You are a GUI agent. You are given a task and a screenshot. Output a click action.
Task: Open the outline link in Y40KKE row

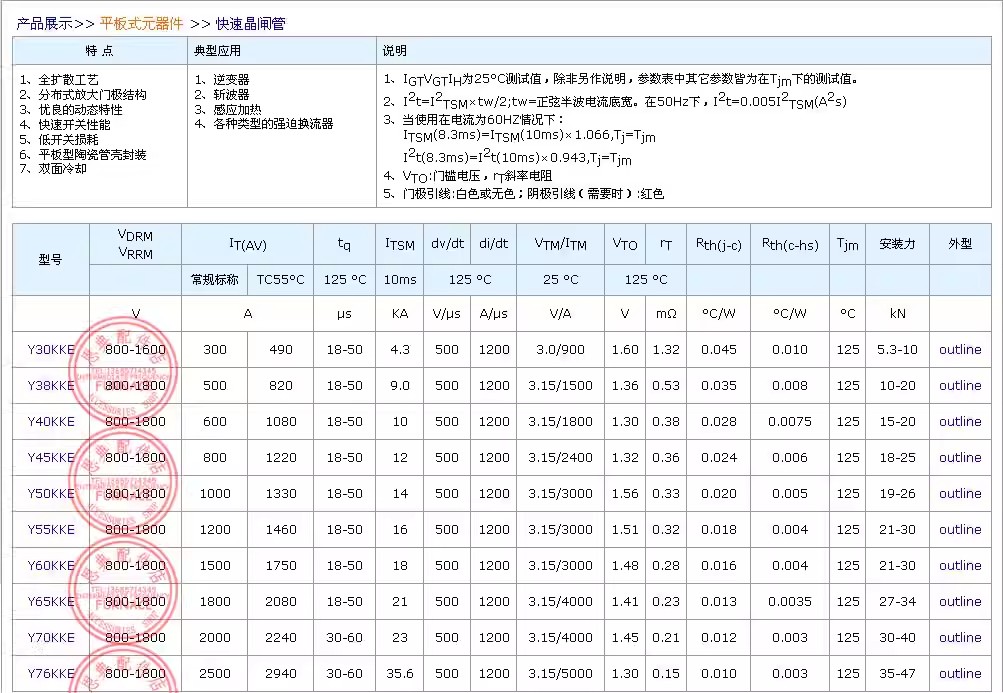tap(960, 422)
